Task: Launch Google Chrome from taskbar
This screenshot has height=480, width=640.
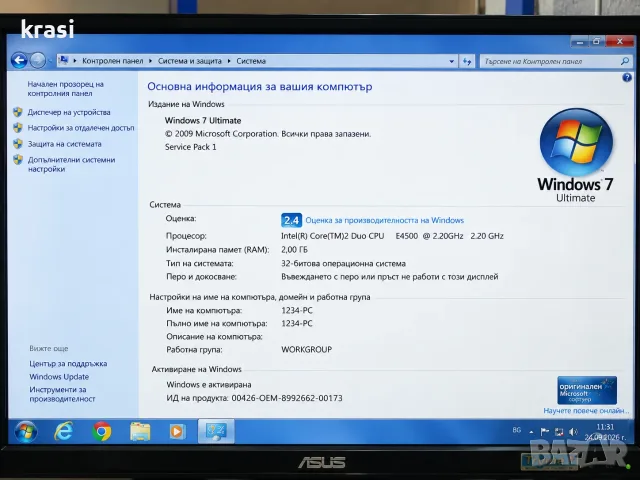Action: click(102, 431)
